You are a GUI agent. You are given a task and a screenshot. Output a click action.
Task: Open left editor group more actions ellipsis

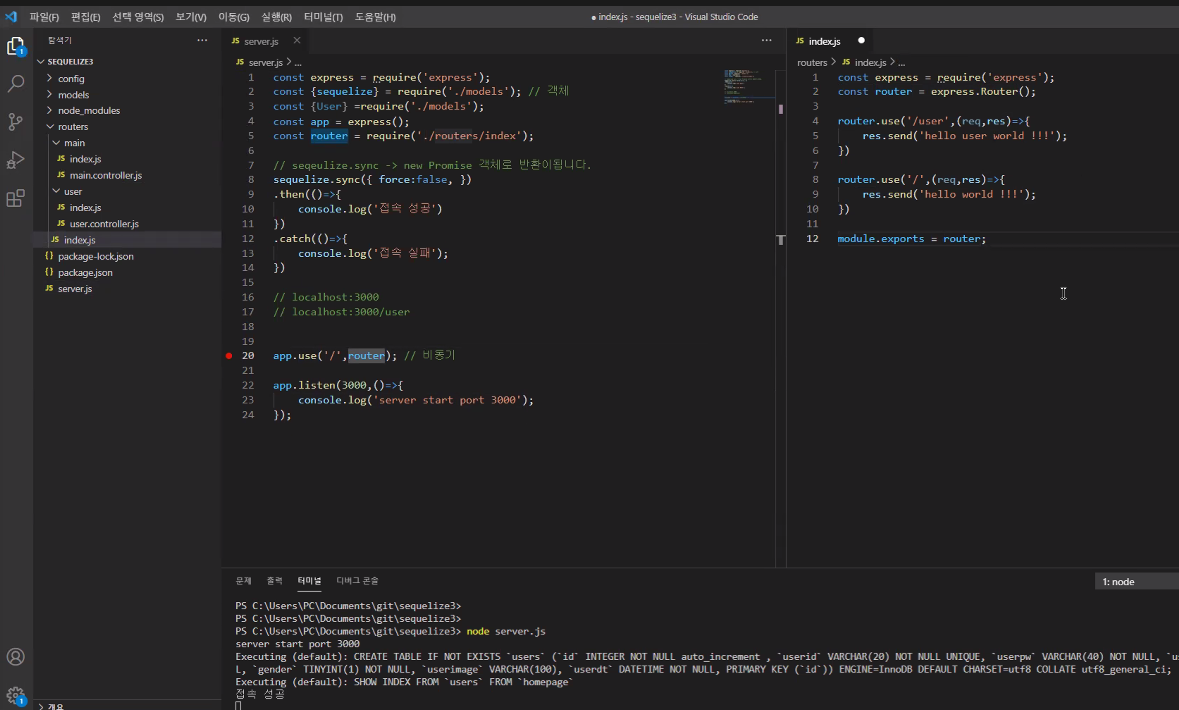[x=766, y=41]
